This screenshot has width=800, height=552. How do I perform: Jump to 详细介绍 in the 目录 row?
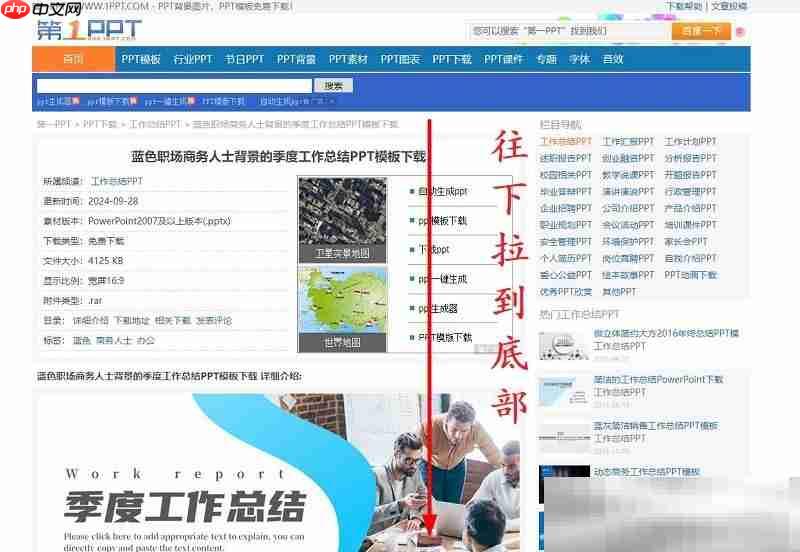point(90,320)
